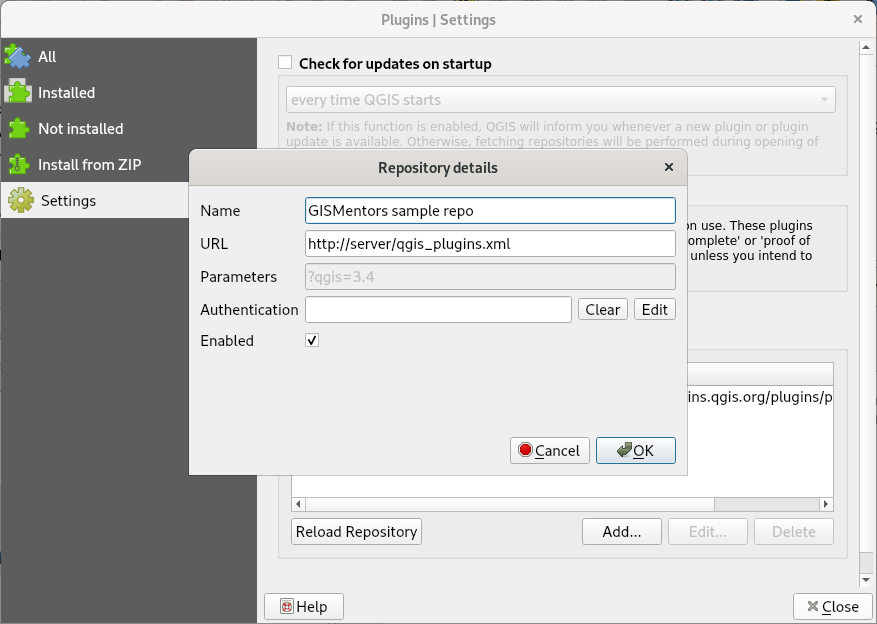Click the All plugins puzzle icon
877x624 pixels.
[18, 56]
